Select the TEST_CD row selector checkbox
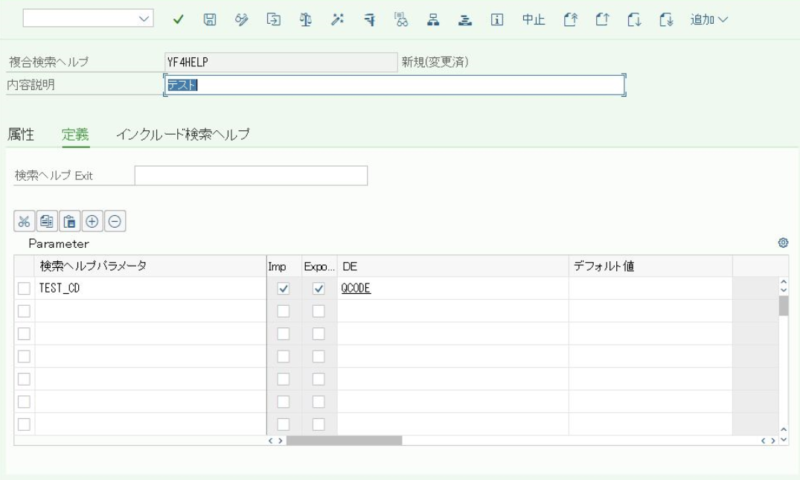The image size is (800, 480). pyautogui.click(x=24, y=288)
